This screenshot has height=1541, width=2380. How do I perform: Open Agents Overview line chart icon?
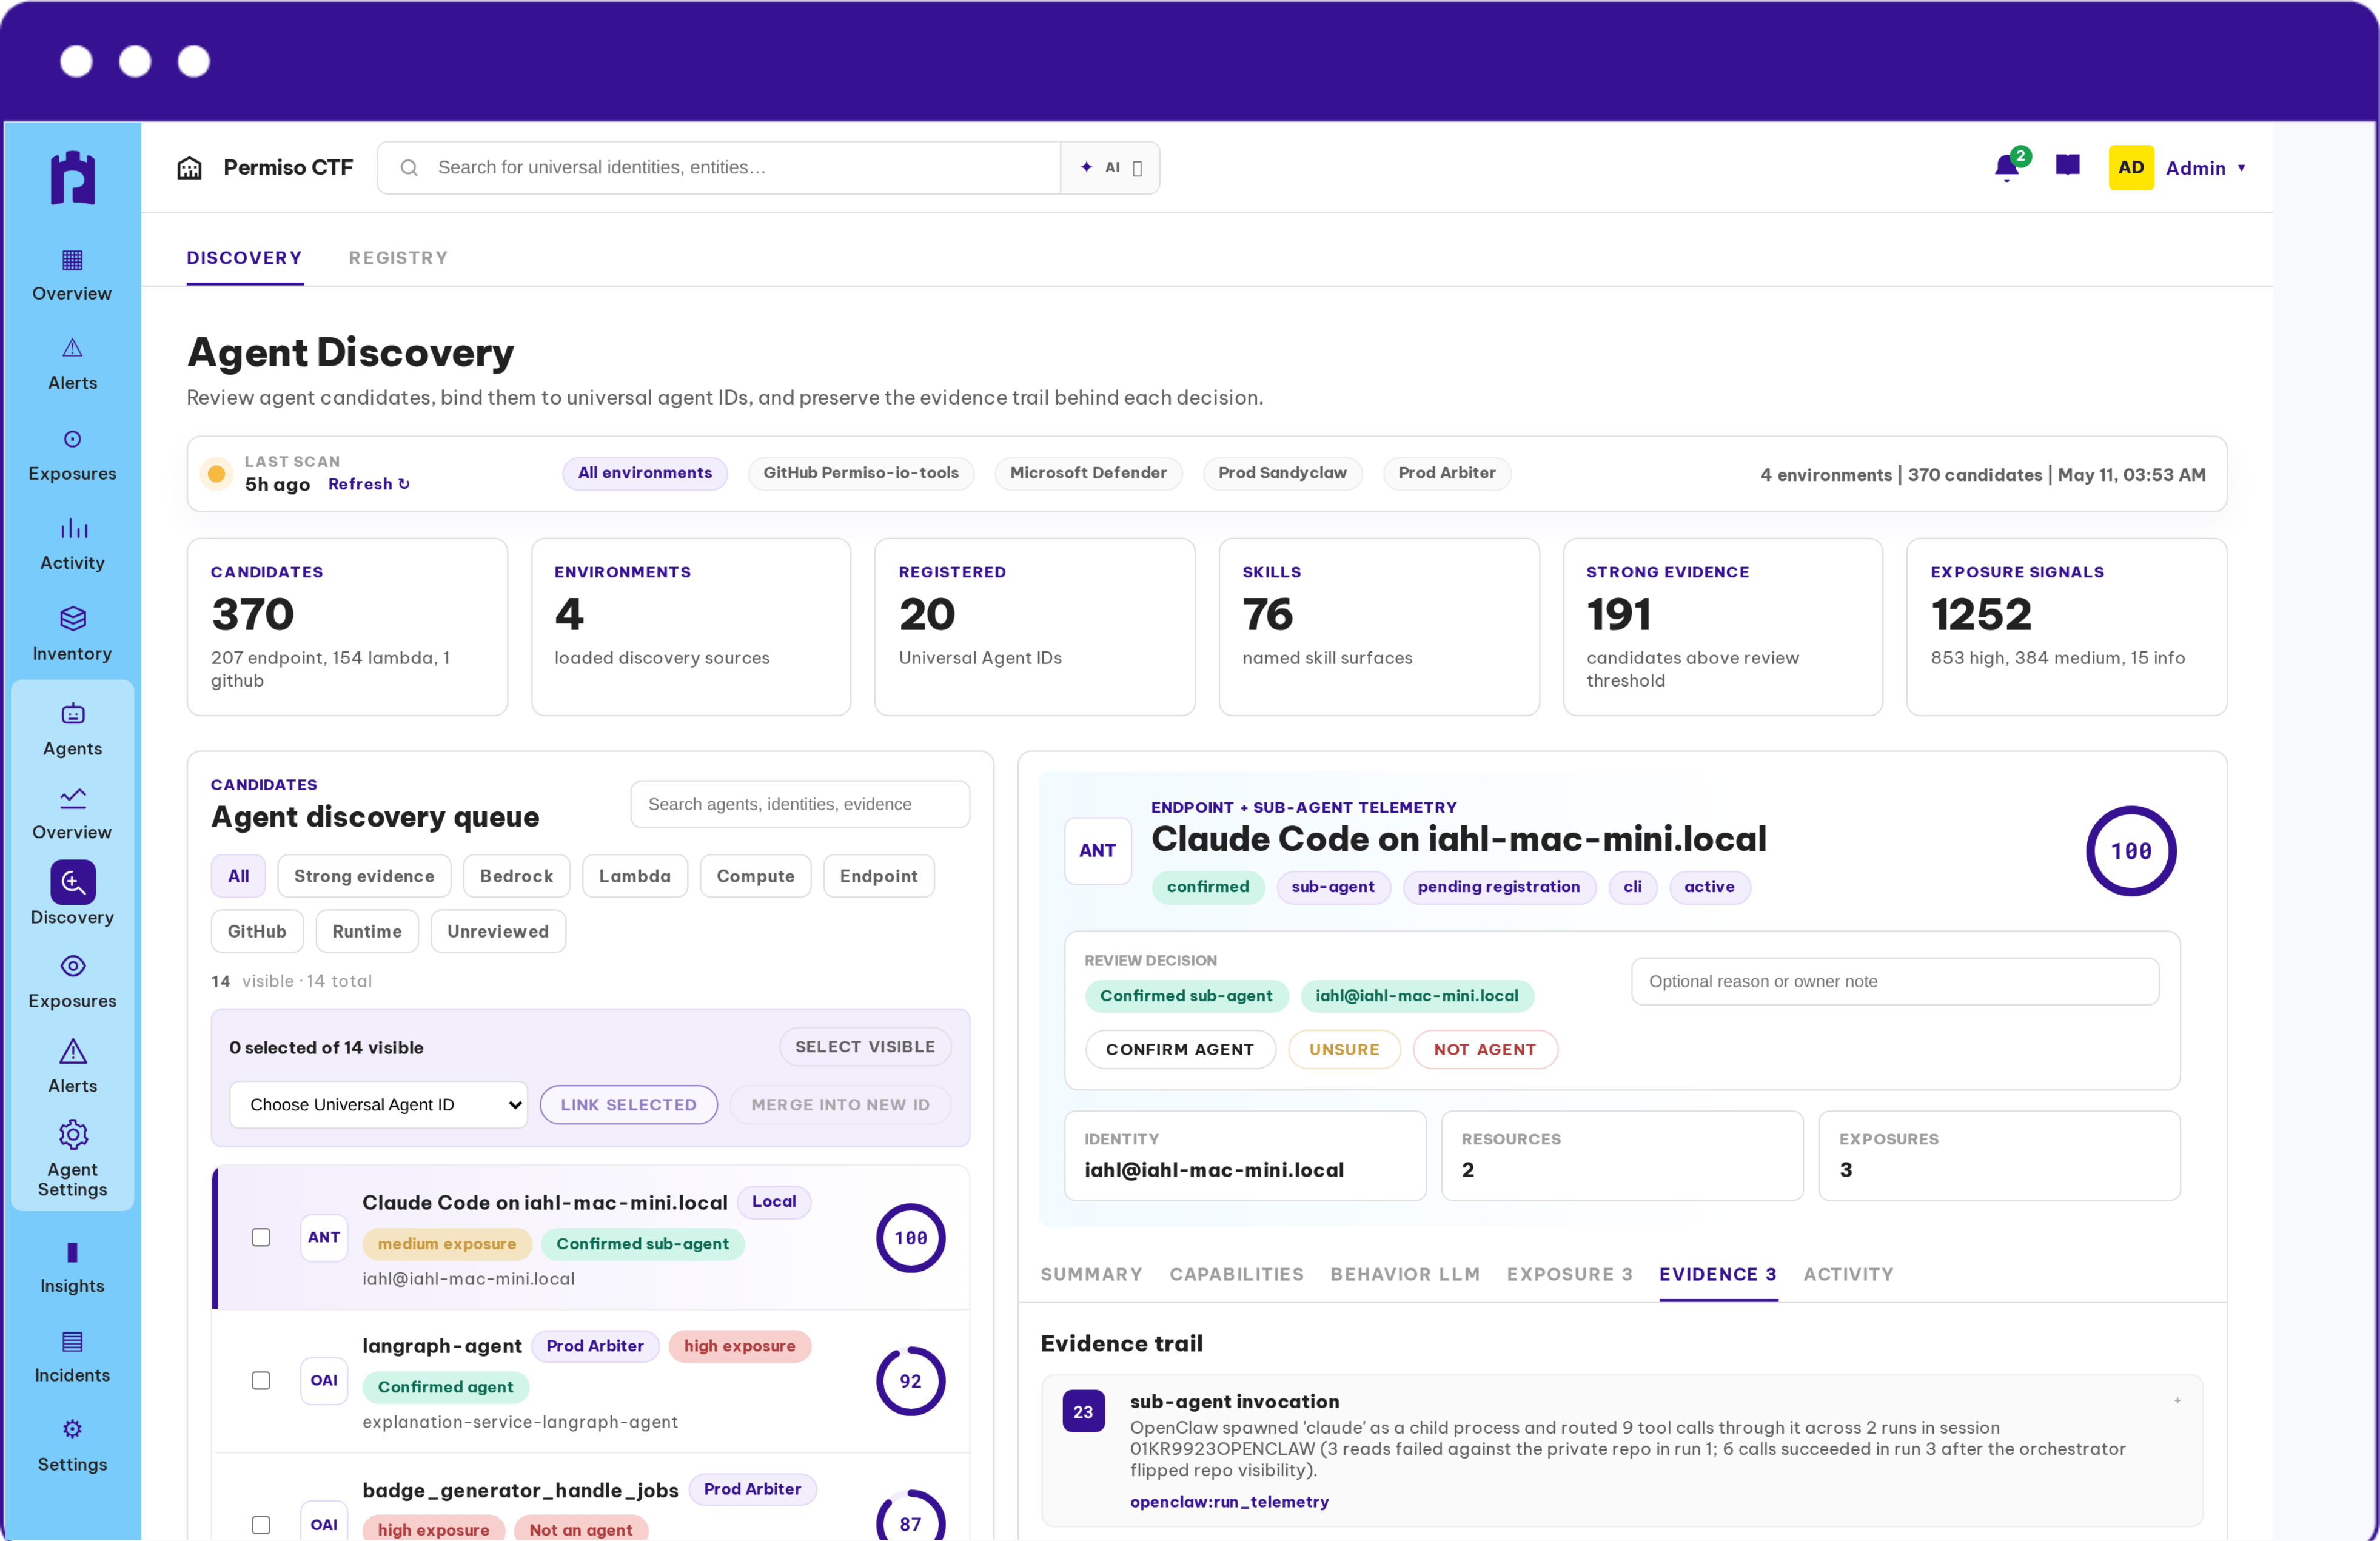coord(72,799)
